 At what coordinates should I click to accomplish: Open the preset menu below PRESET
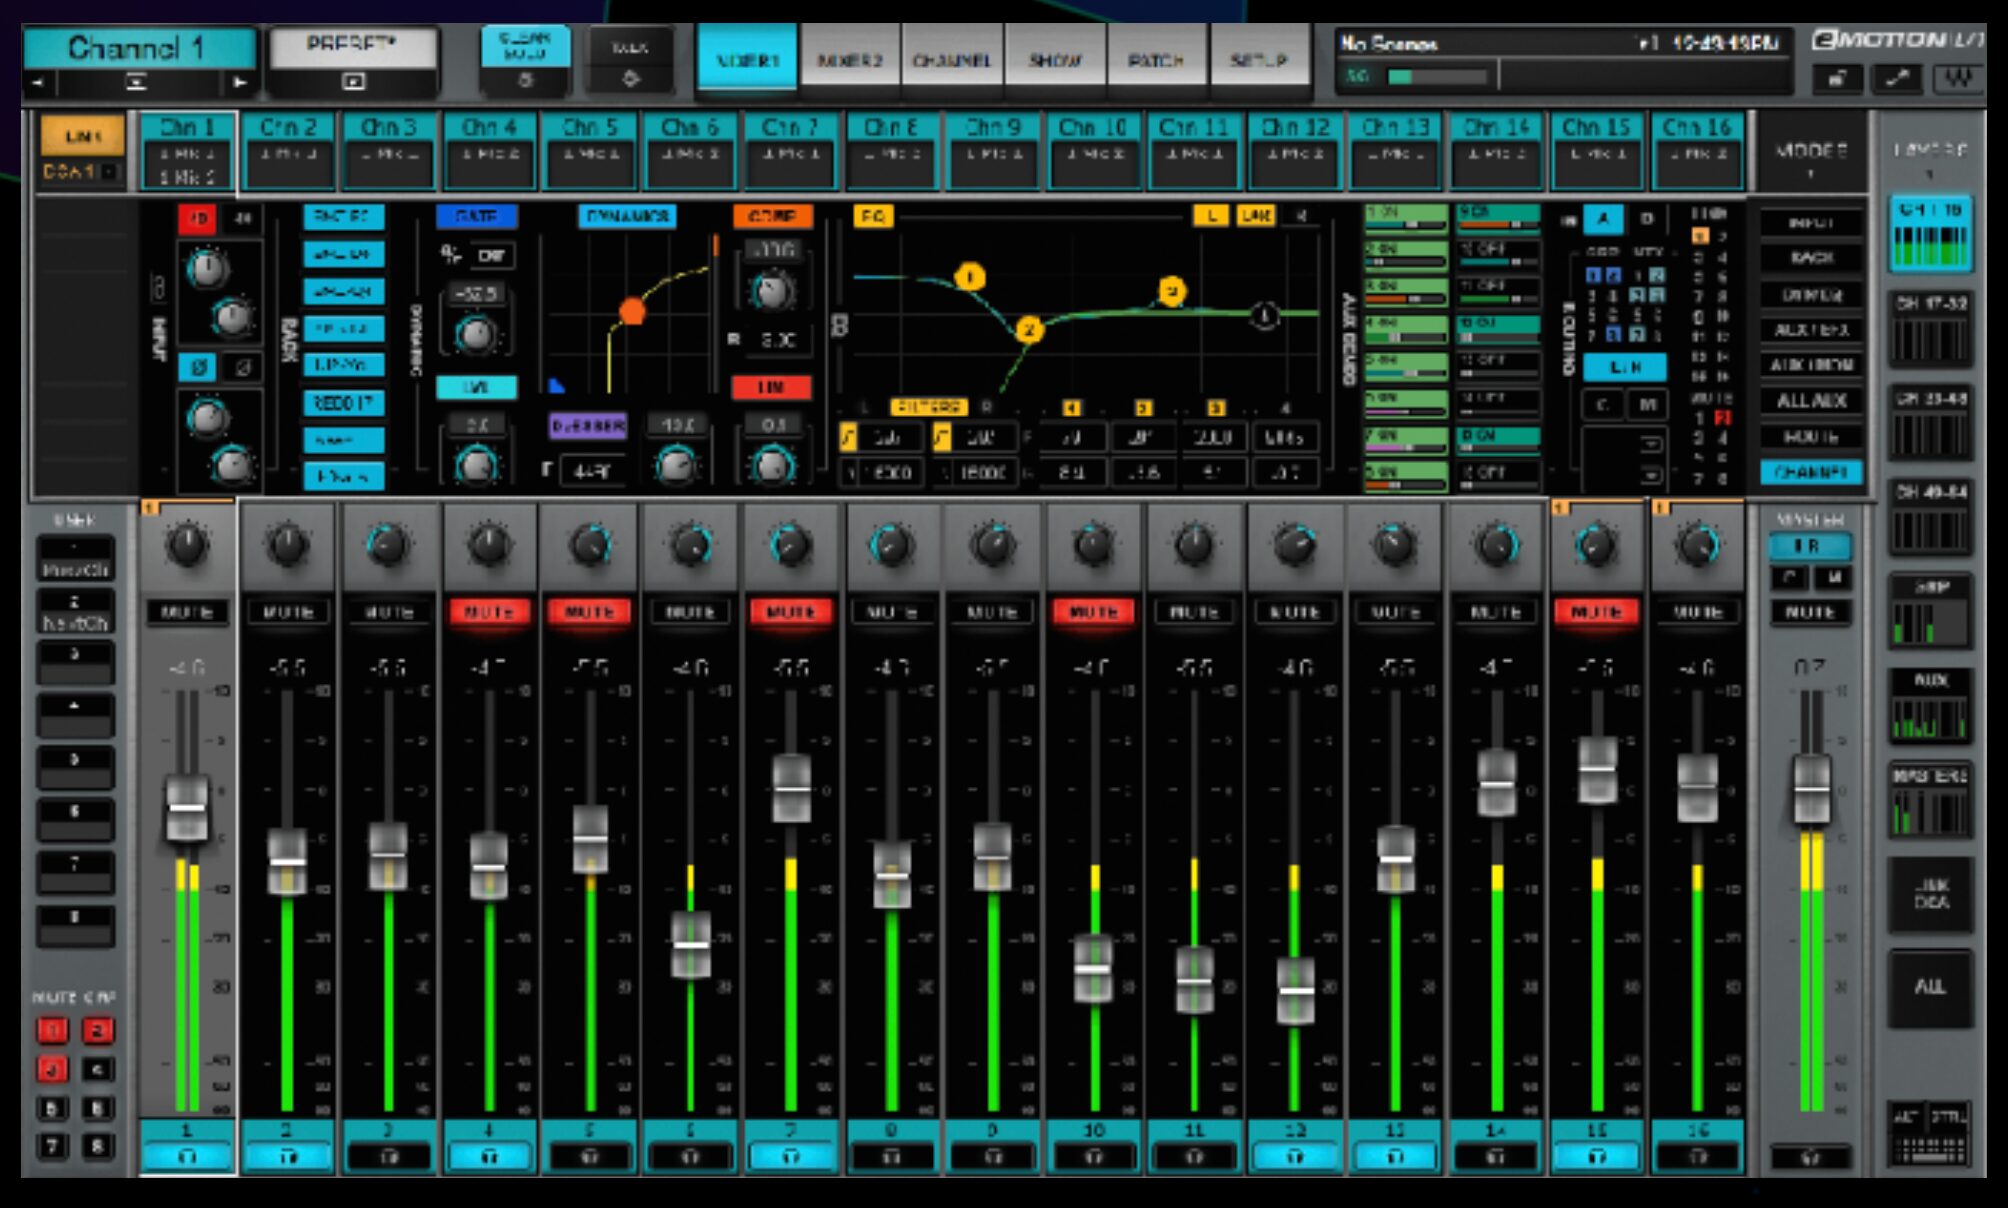click(354, 82)
